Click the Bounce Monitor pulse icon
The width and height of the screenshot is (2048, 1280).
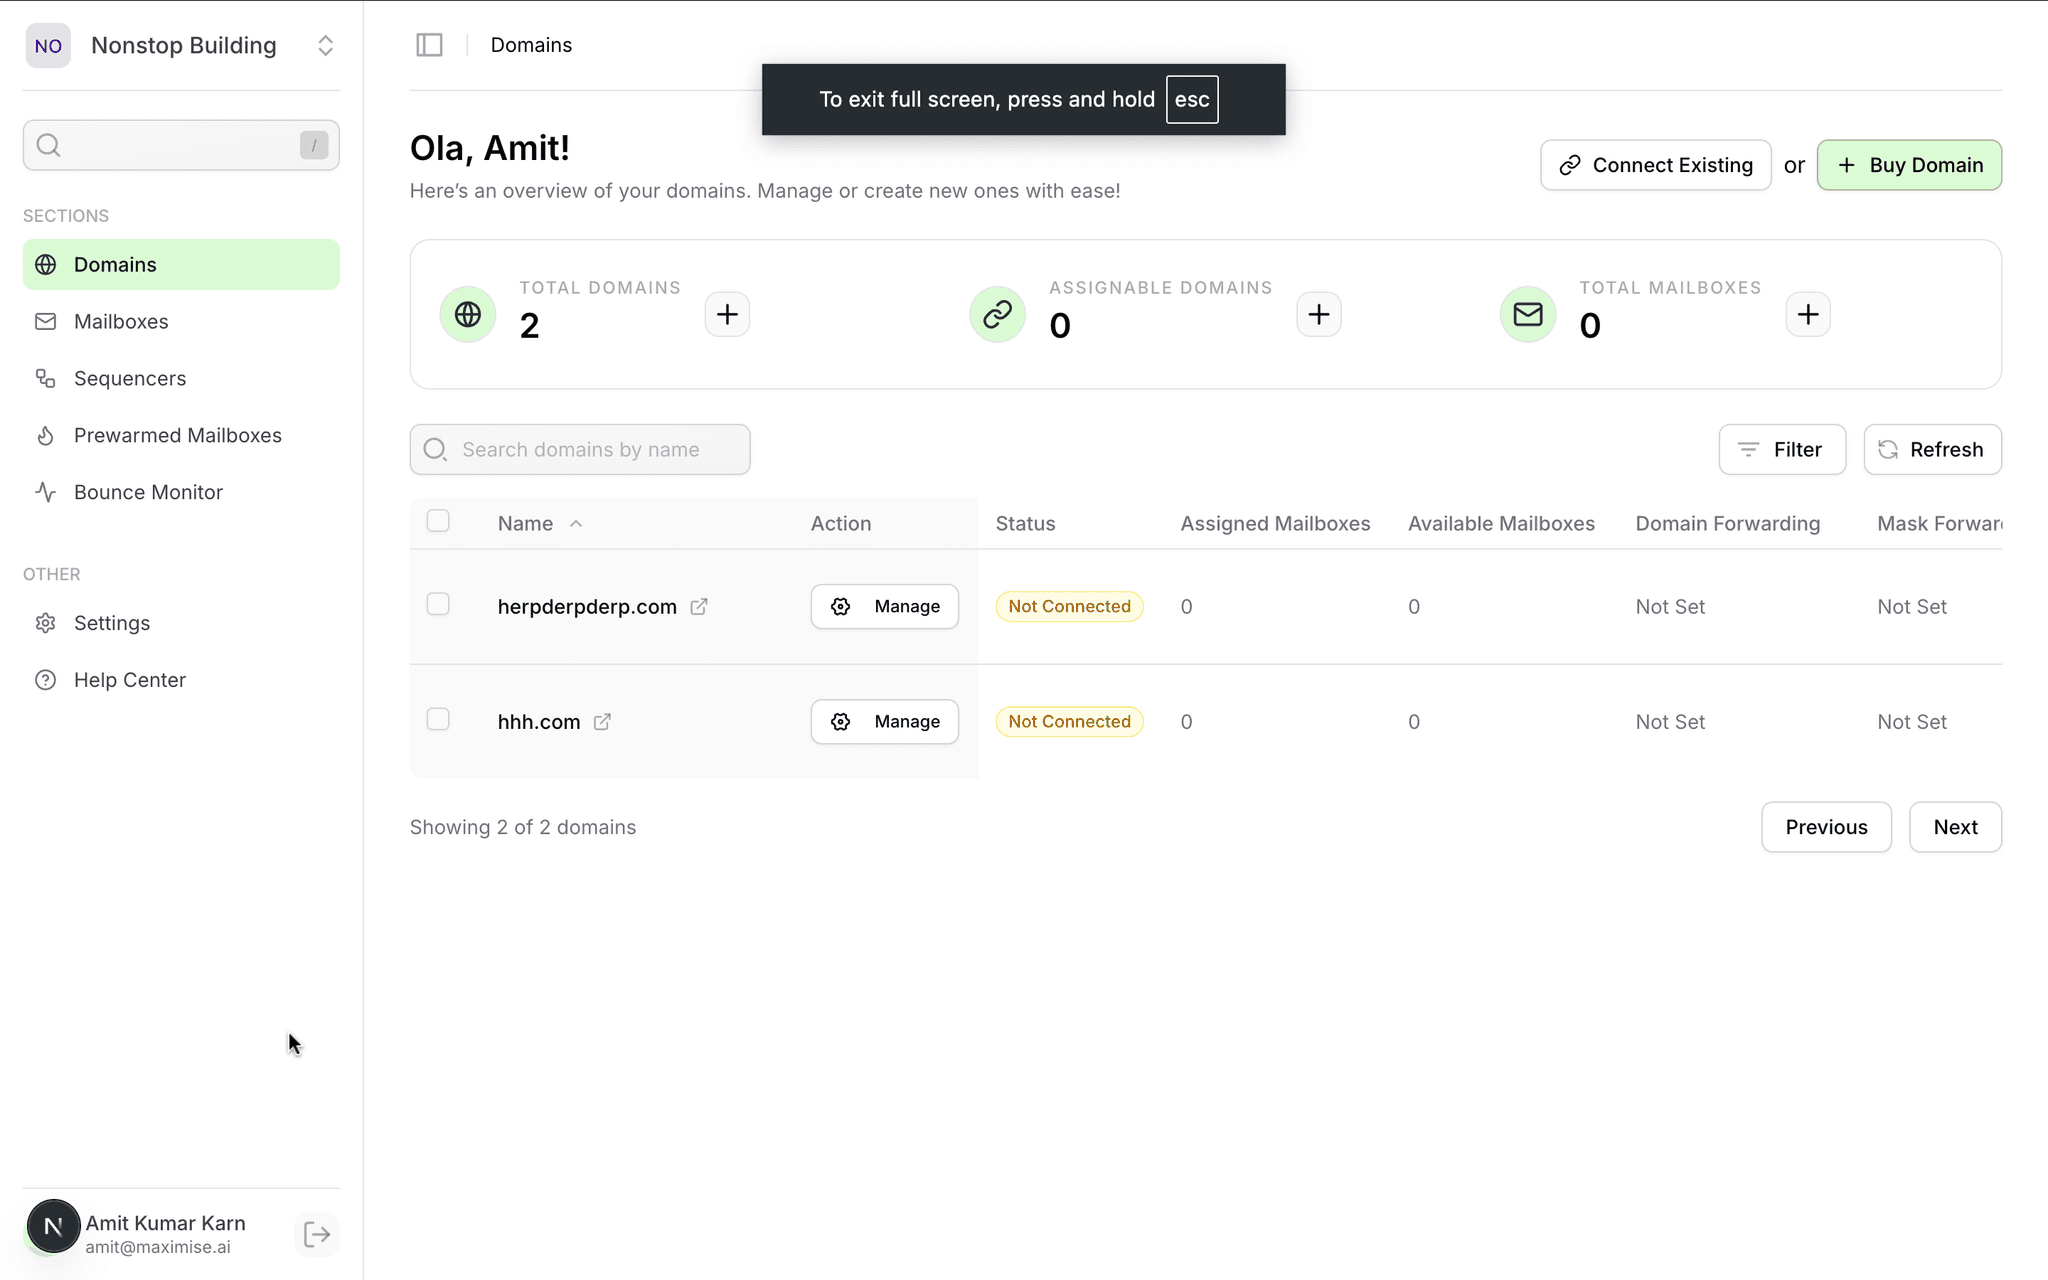[x=46, y=492]
